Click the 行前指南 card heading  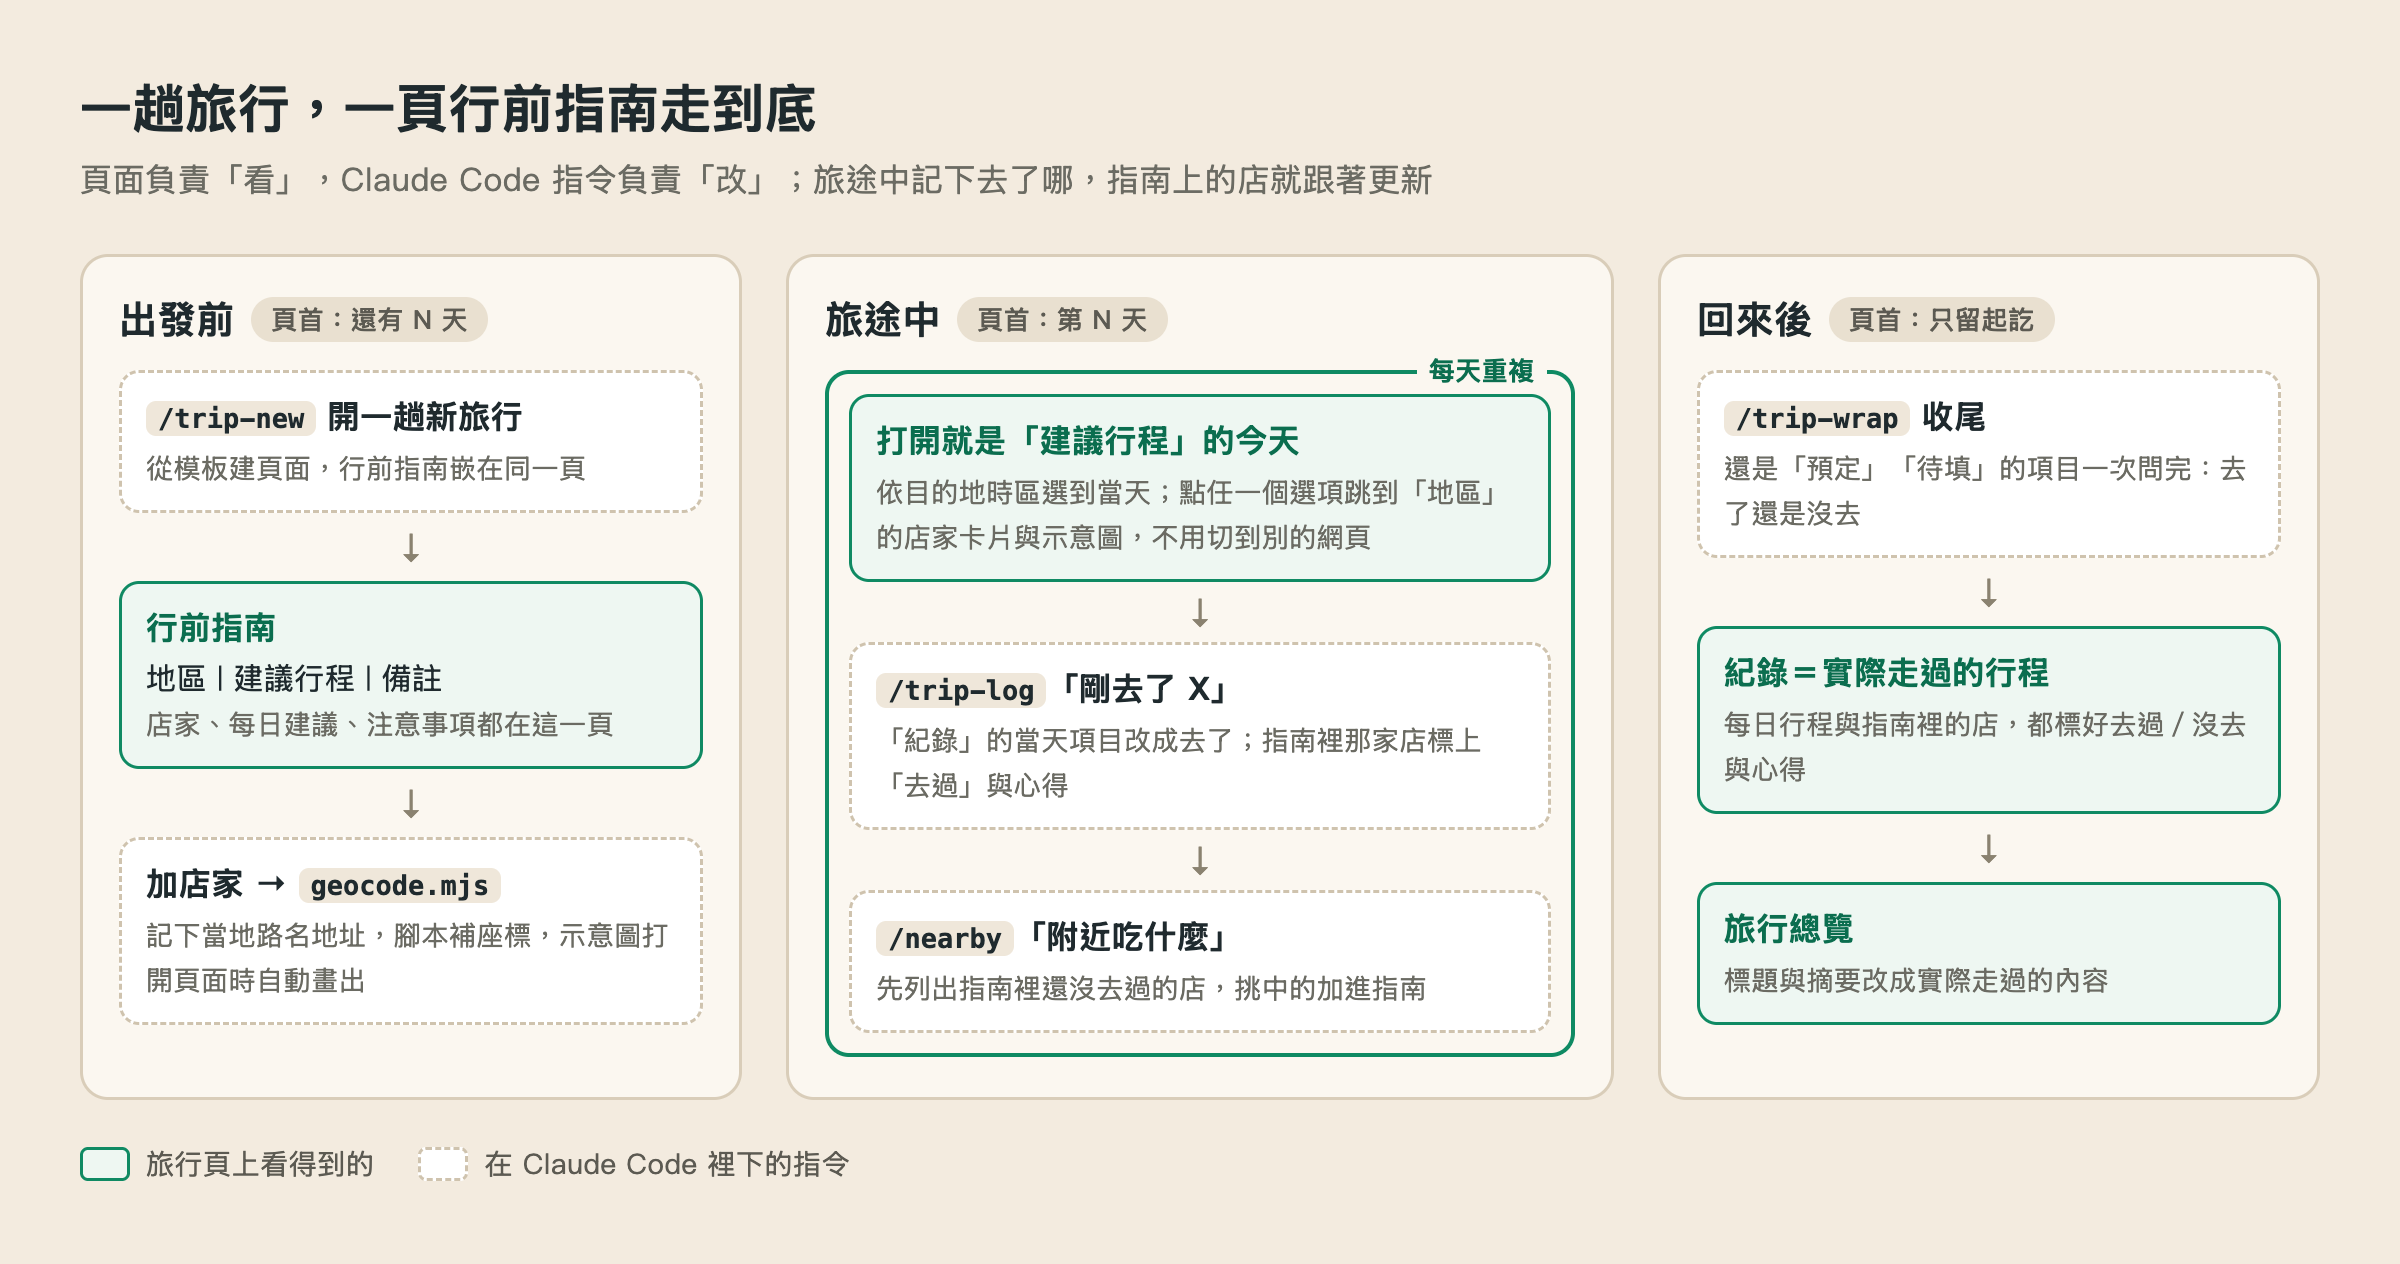(x=211, y=628)
